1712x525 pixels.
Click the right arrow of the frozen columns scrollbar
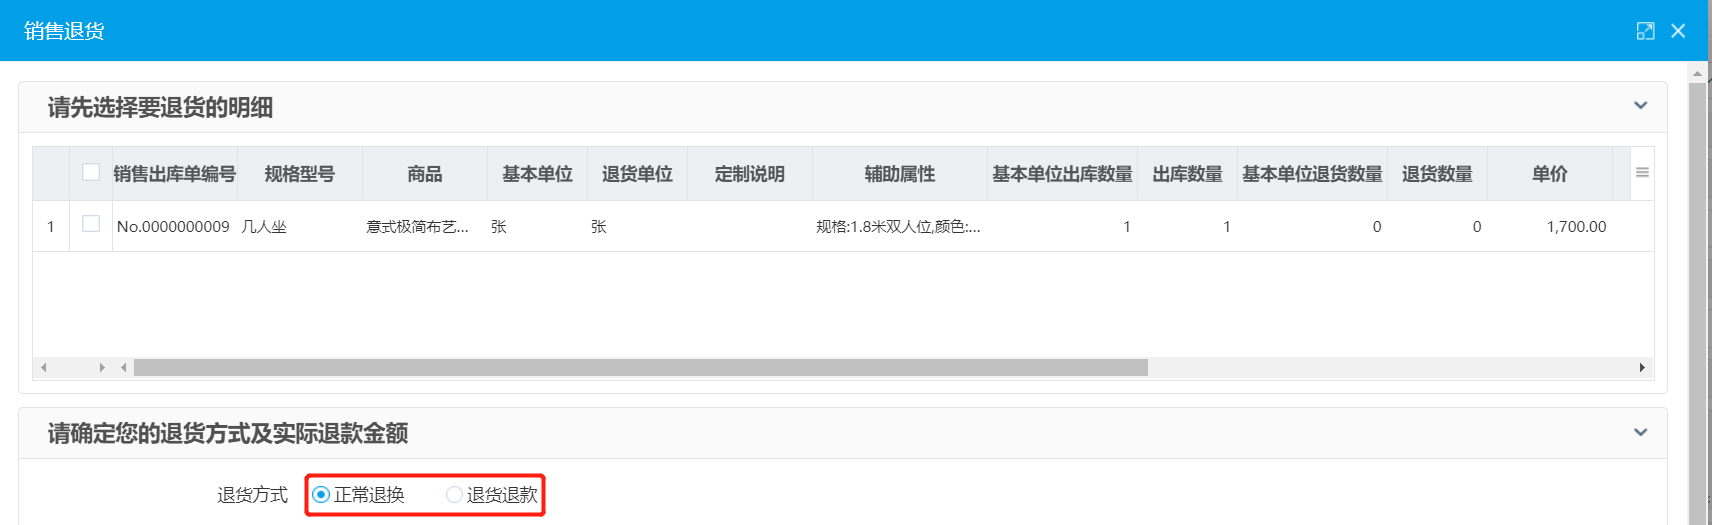coord(102,367)
